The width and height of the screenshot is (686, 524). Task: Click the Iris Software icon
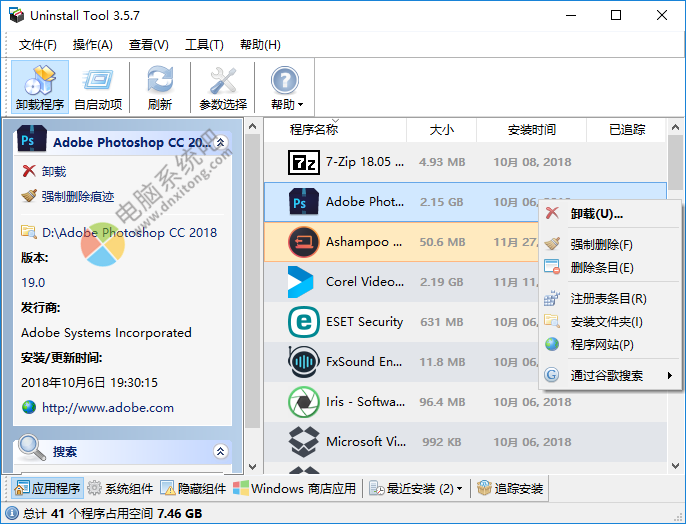[303, 402]
